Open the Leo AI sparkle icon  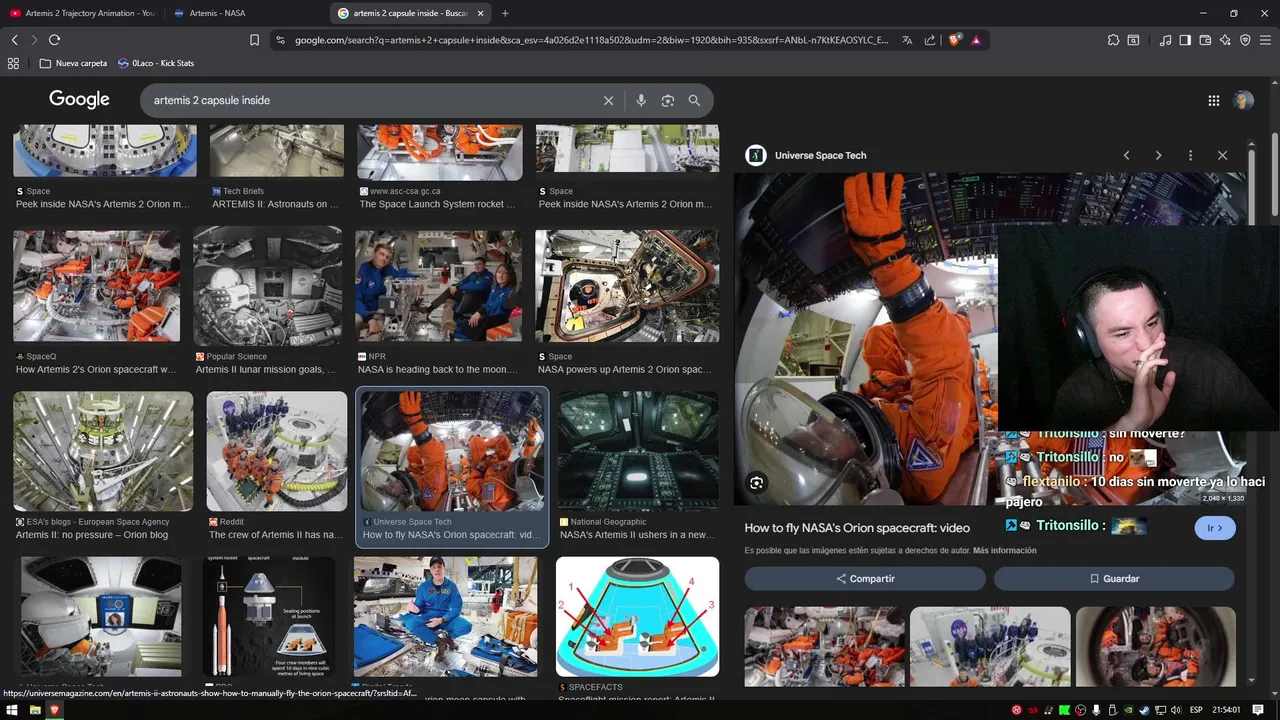pyautogui.click(x=1225, y=40)
